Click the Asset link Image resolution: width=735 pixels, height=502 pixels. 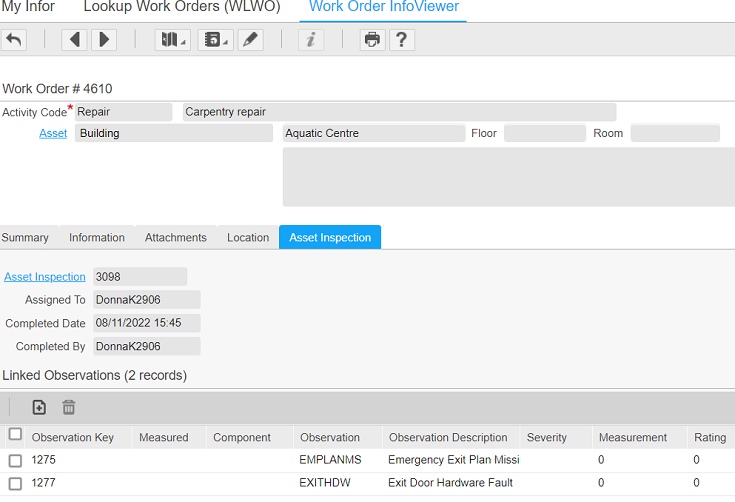[x=53, y=133]
